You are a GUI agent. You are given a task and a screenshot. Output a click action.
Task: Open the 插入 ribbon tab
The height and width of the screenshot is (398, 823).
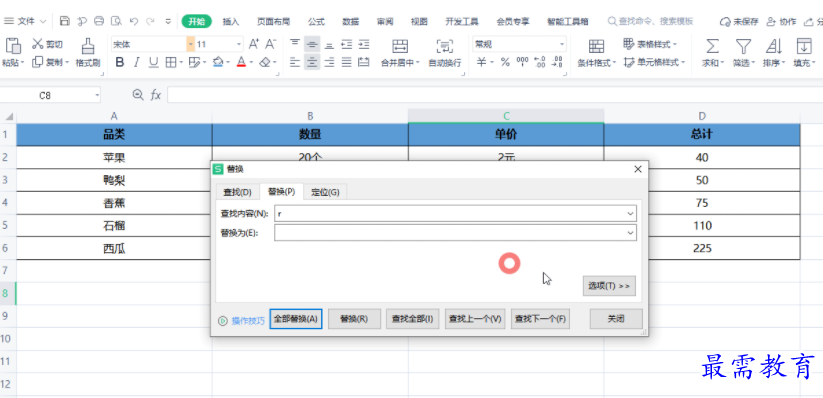click(x=230, y=22)
